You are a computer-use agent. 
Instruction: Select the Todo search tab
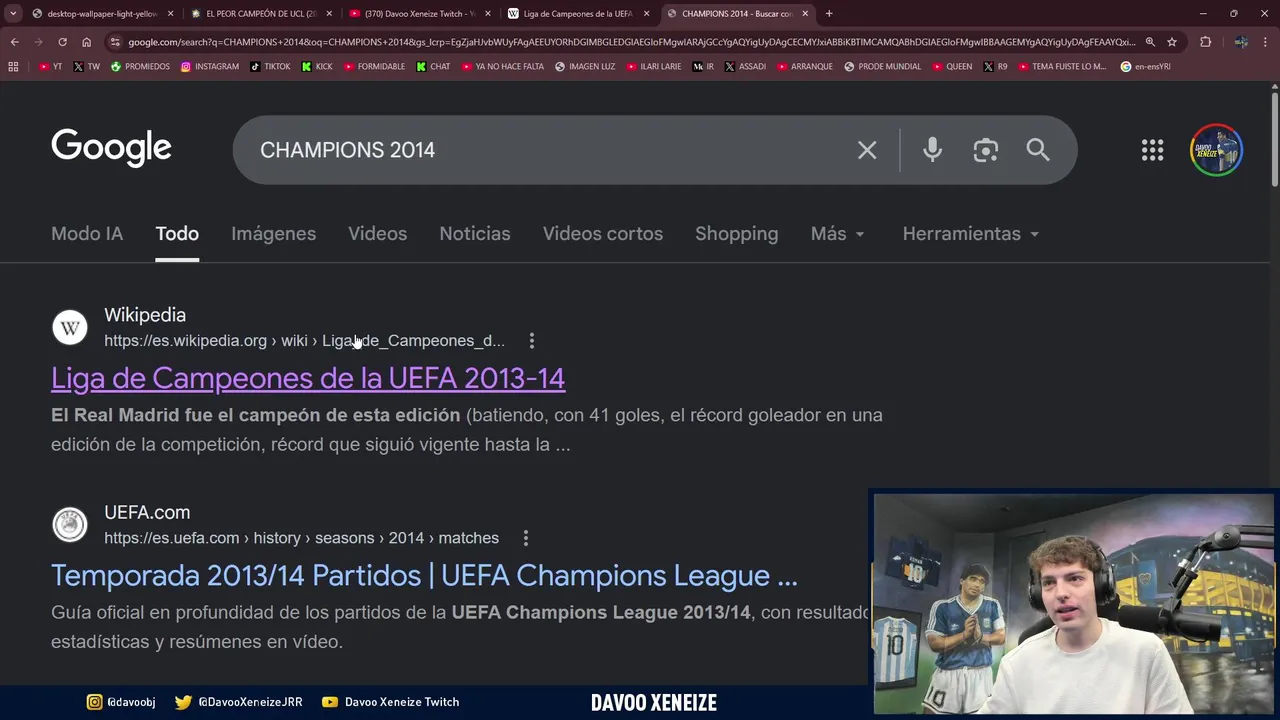(x=177, y=234)
